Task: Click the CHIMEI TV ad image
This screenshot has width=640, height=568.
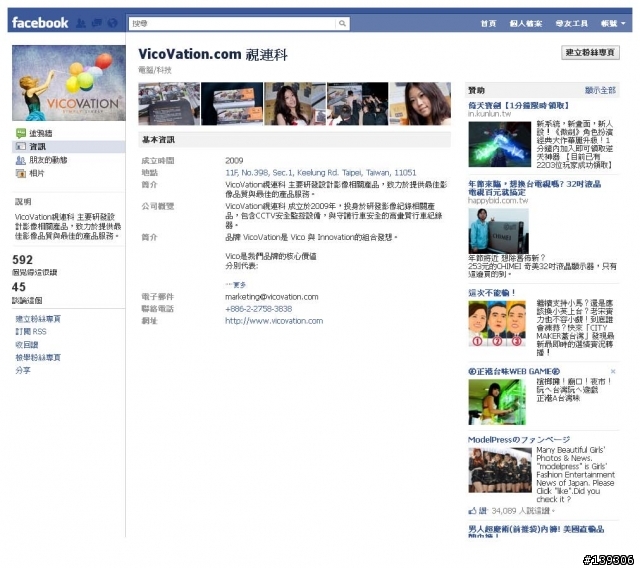Action: point(498,231)
